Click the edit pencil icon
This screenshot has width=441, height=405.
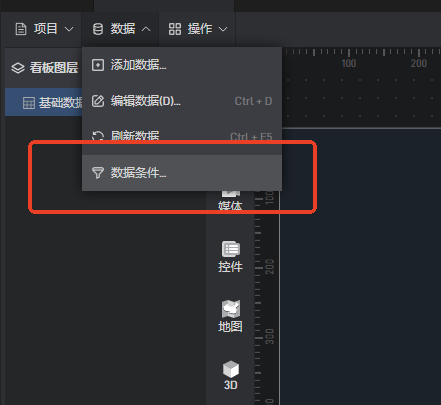pos(98,101)
